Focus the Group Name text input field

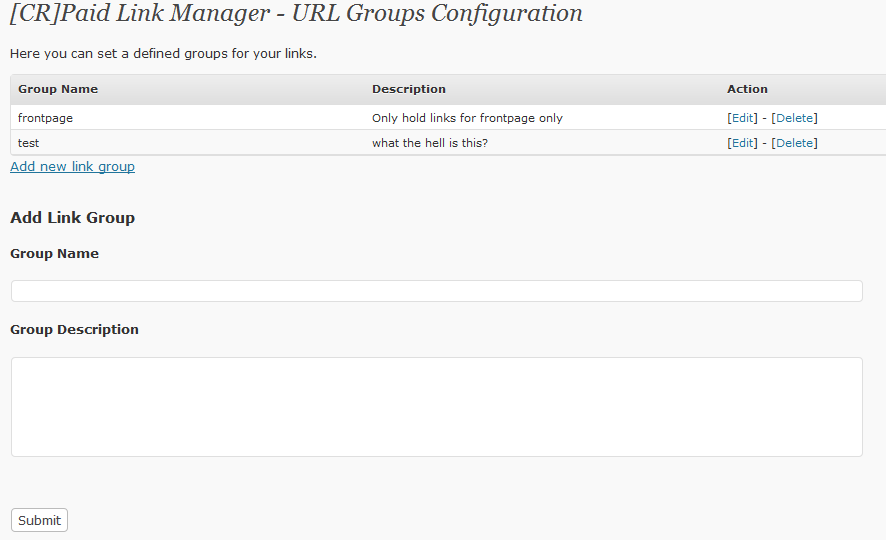(x=436, y=291)
